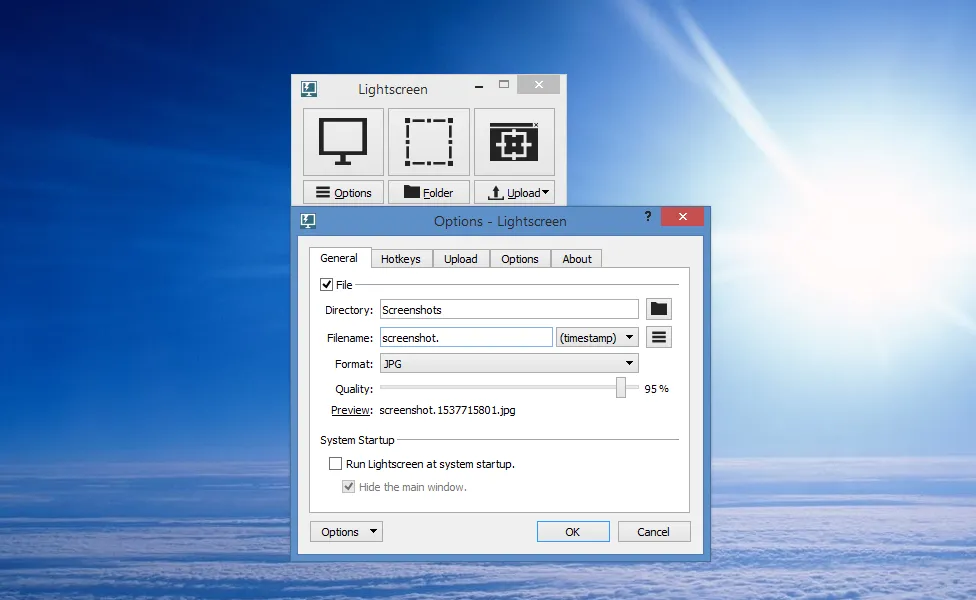Click into the Directory text field
The image size is (976, 600).
click(509, 310)
